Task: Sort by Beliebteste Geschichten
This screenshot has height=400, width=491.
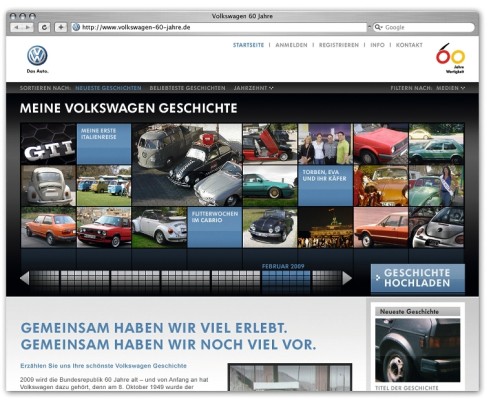Action: pyautogui.click(x=187, y=88)
